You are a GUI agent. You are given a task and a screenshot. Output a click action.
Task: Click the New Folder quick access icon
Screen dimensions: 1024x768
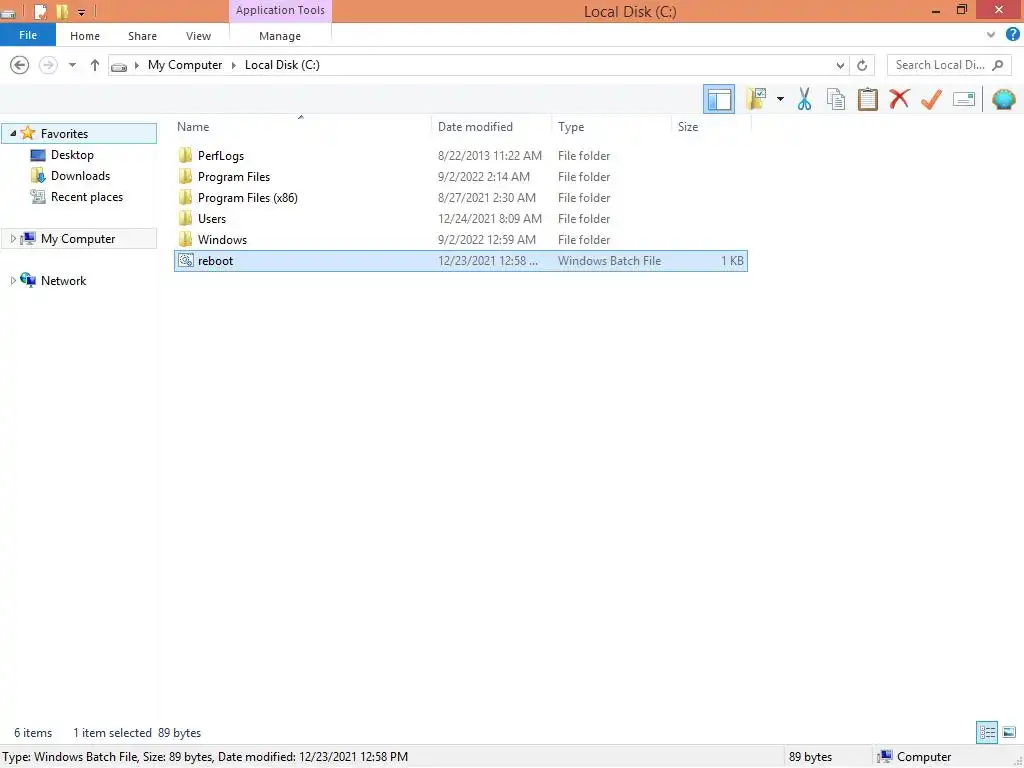click(x=62, y=12)
